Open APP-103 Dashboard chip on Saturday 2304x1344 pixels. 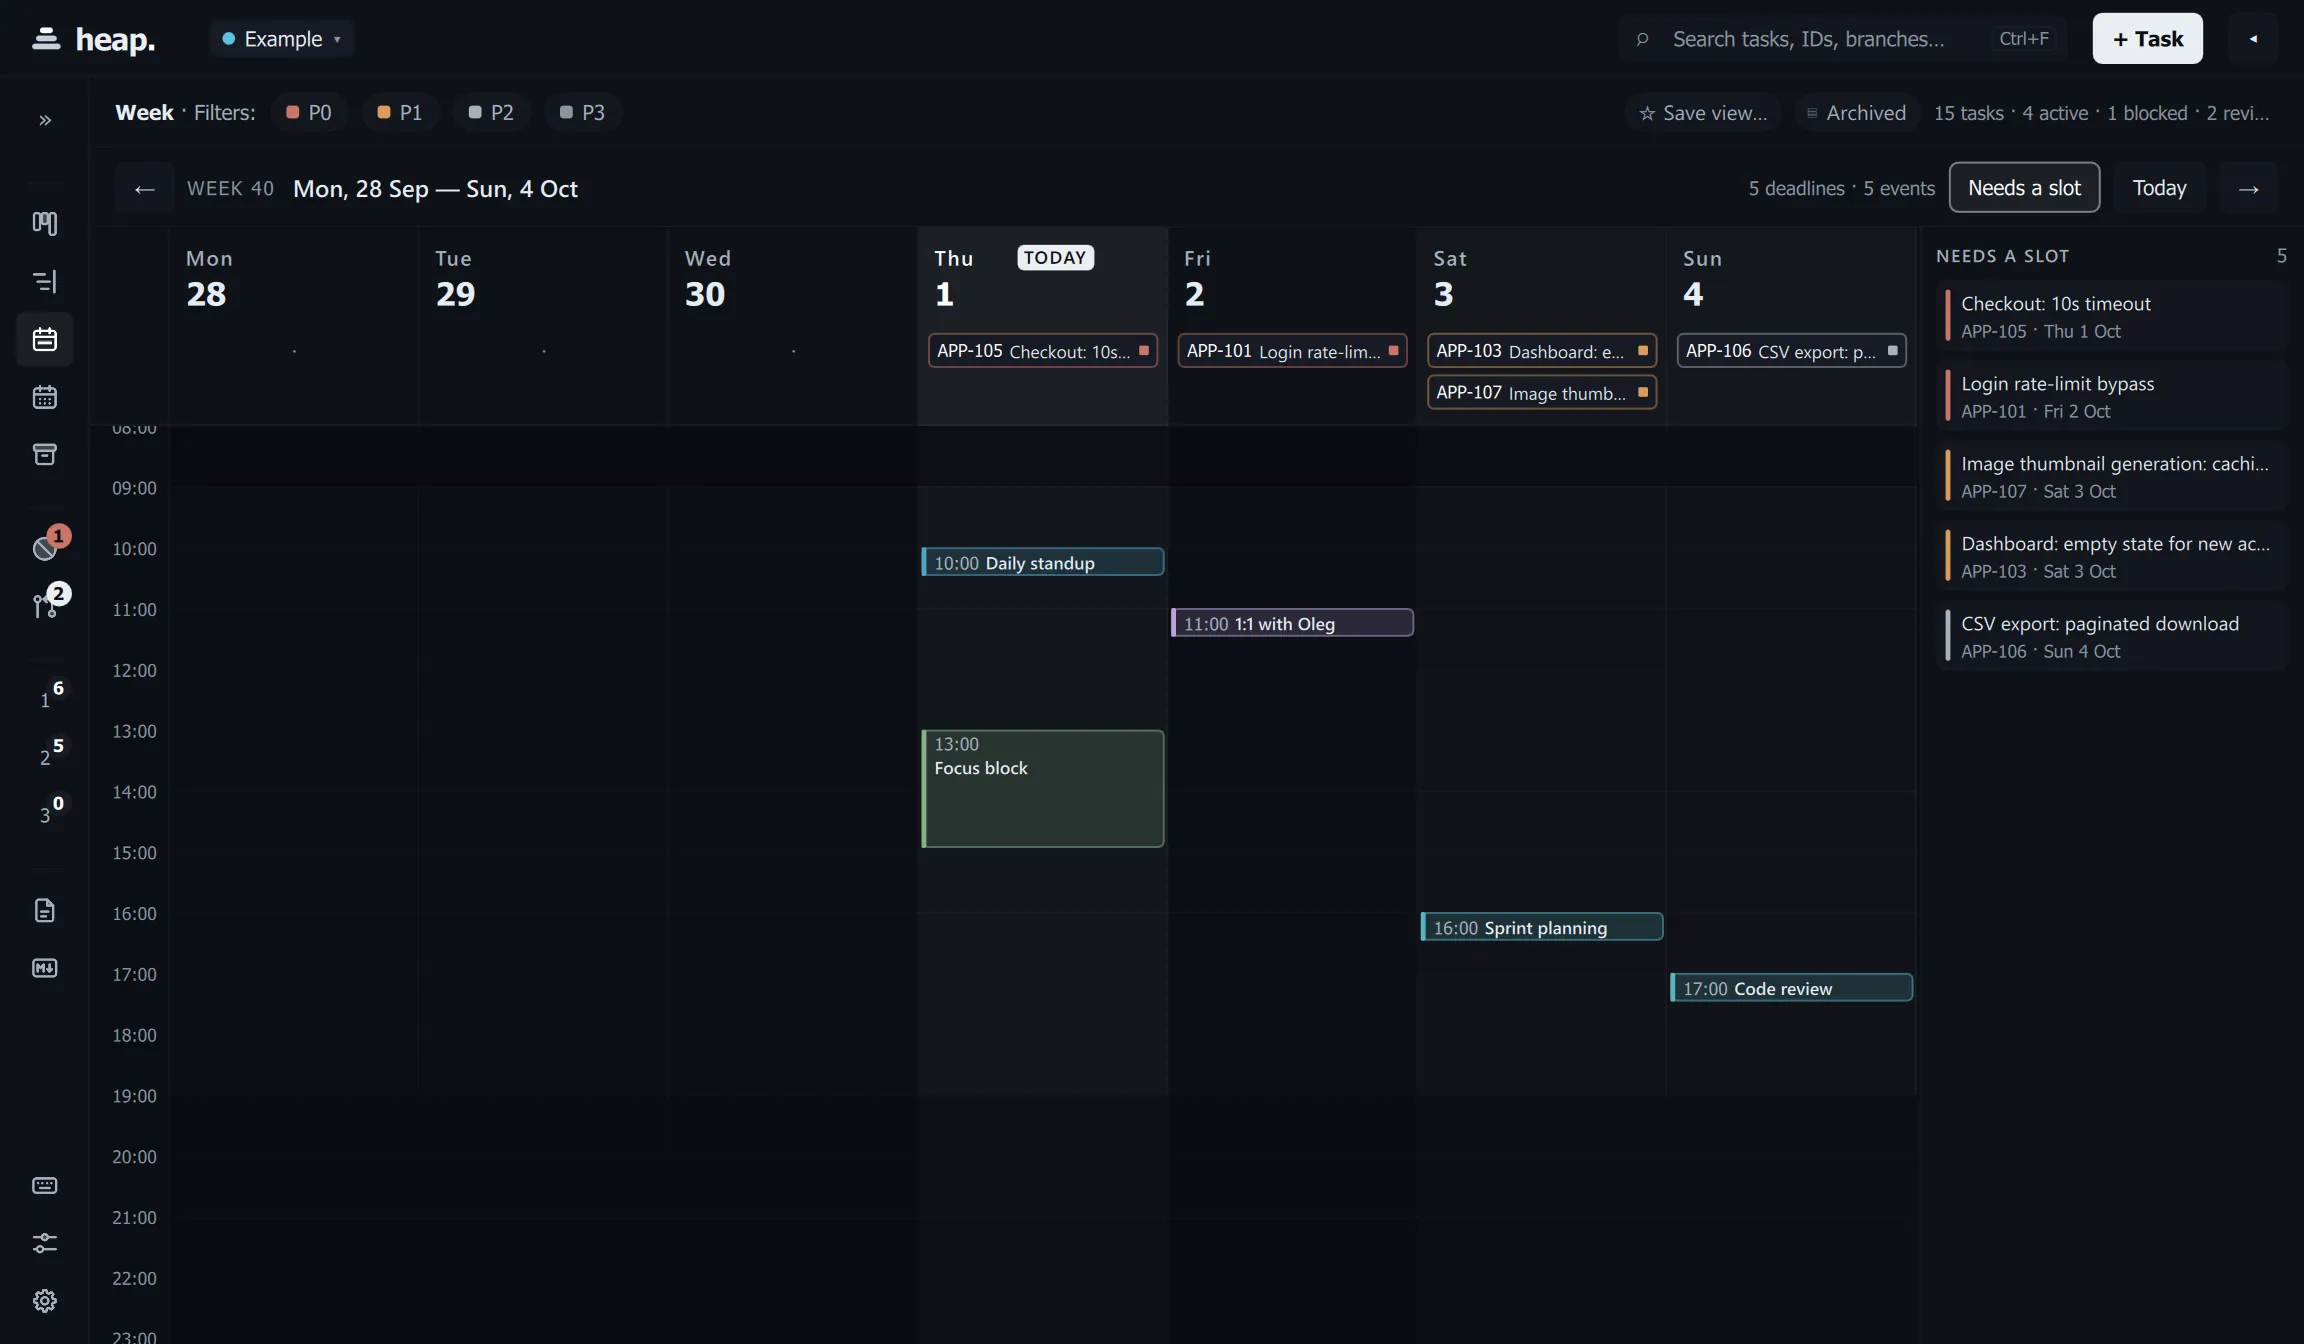(x=1542, y=351)
